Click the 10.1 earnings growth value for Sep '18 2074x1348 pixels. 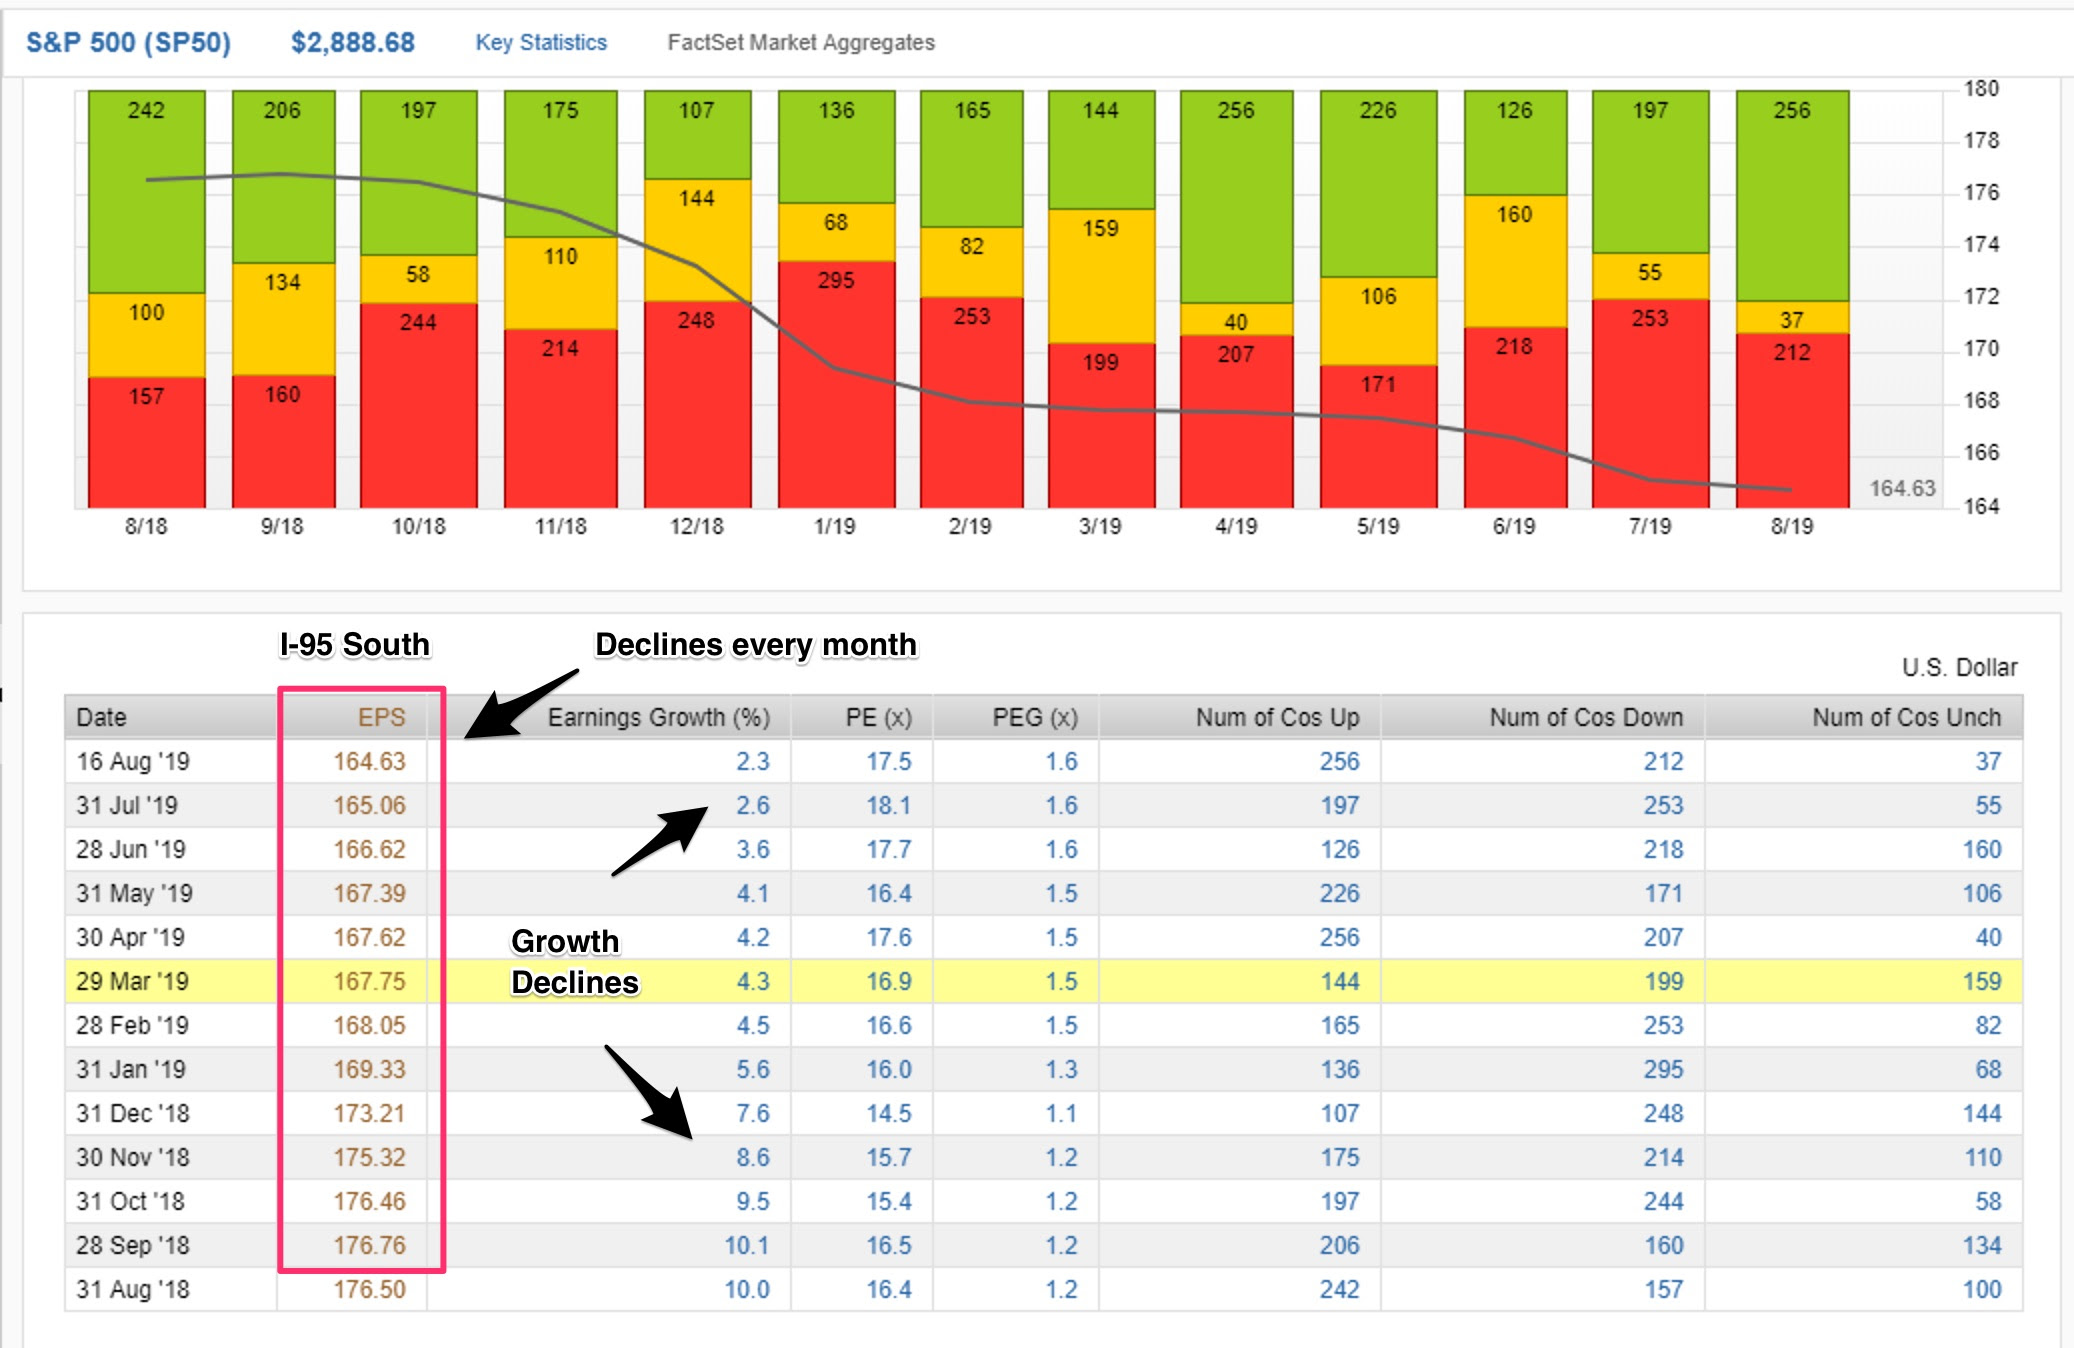click(746, 1245)
